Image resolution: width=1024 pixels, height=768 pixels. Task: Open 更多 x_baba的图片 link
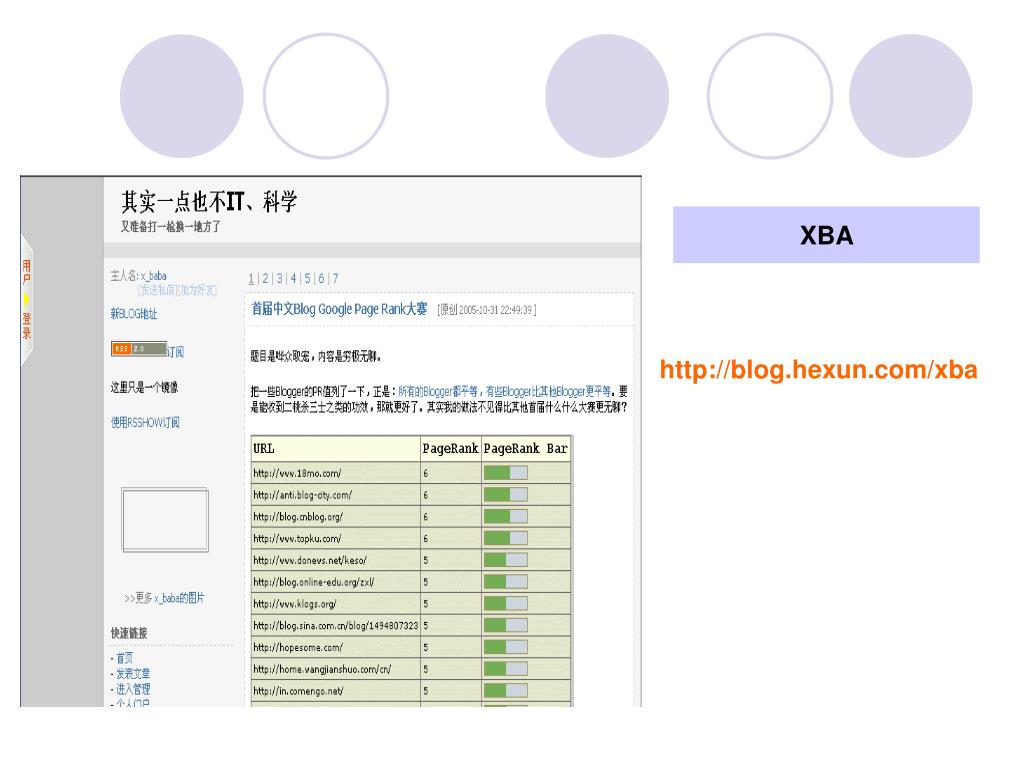pyautogui.click(x=164, y=598)
